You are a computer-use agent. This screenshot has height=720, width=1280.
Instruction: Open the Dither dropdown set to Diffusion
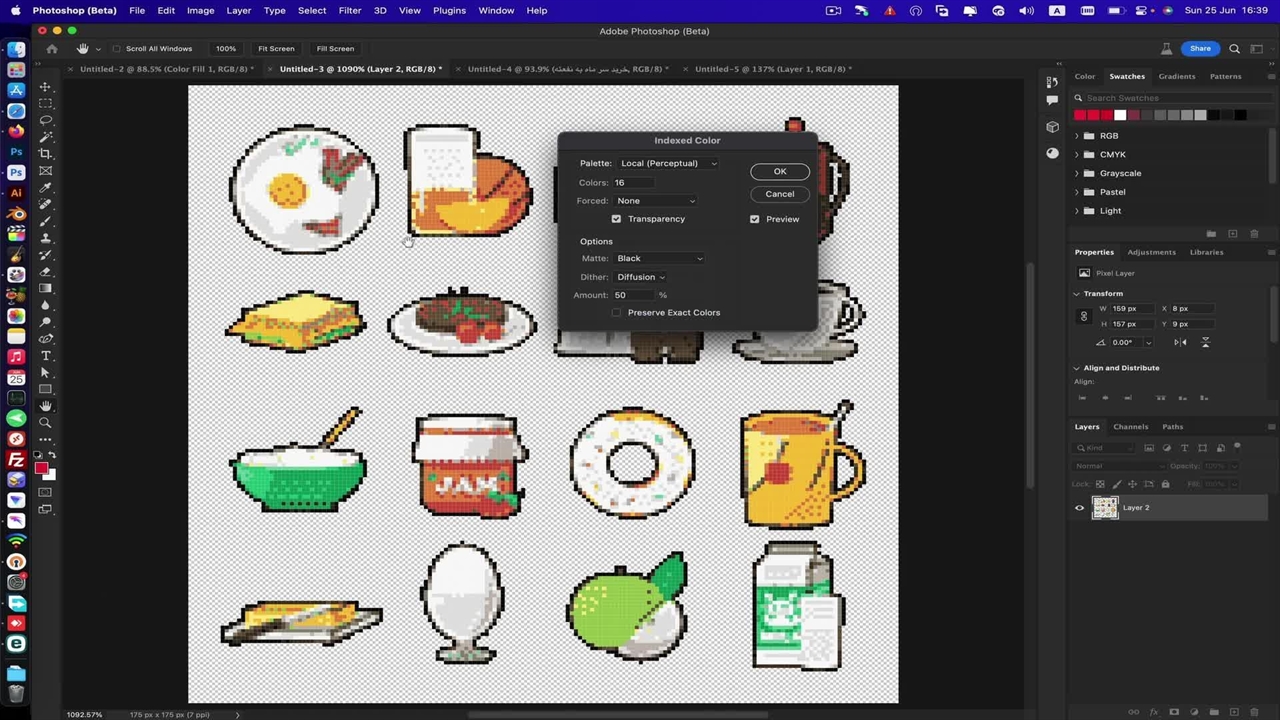641,277
